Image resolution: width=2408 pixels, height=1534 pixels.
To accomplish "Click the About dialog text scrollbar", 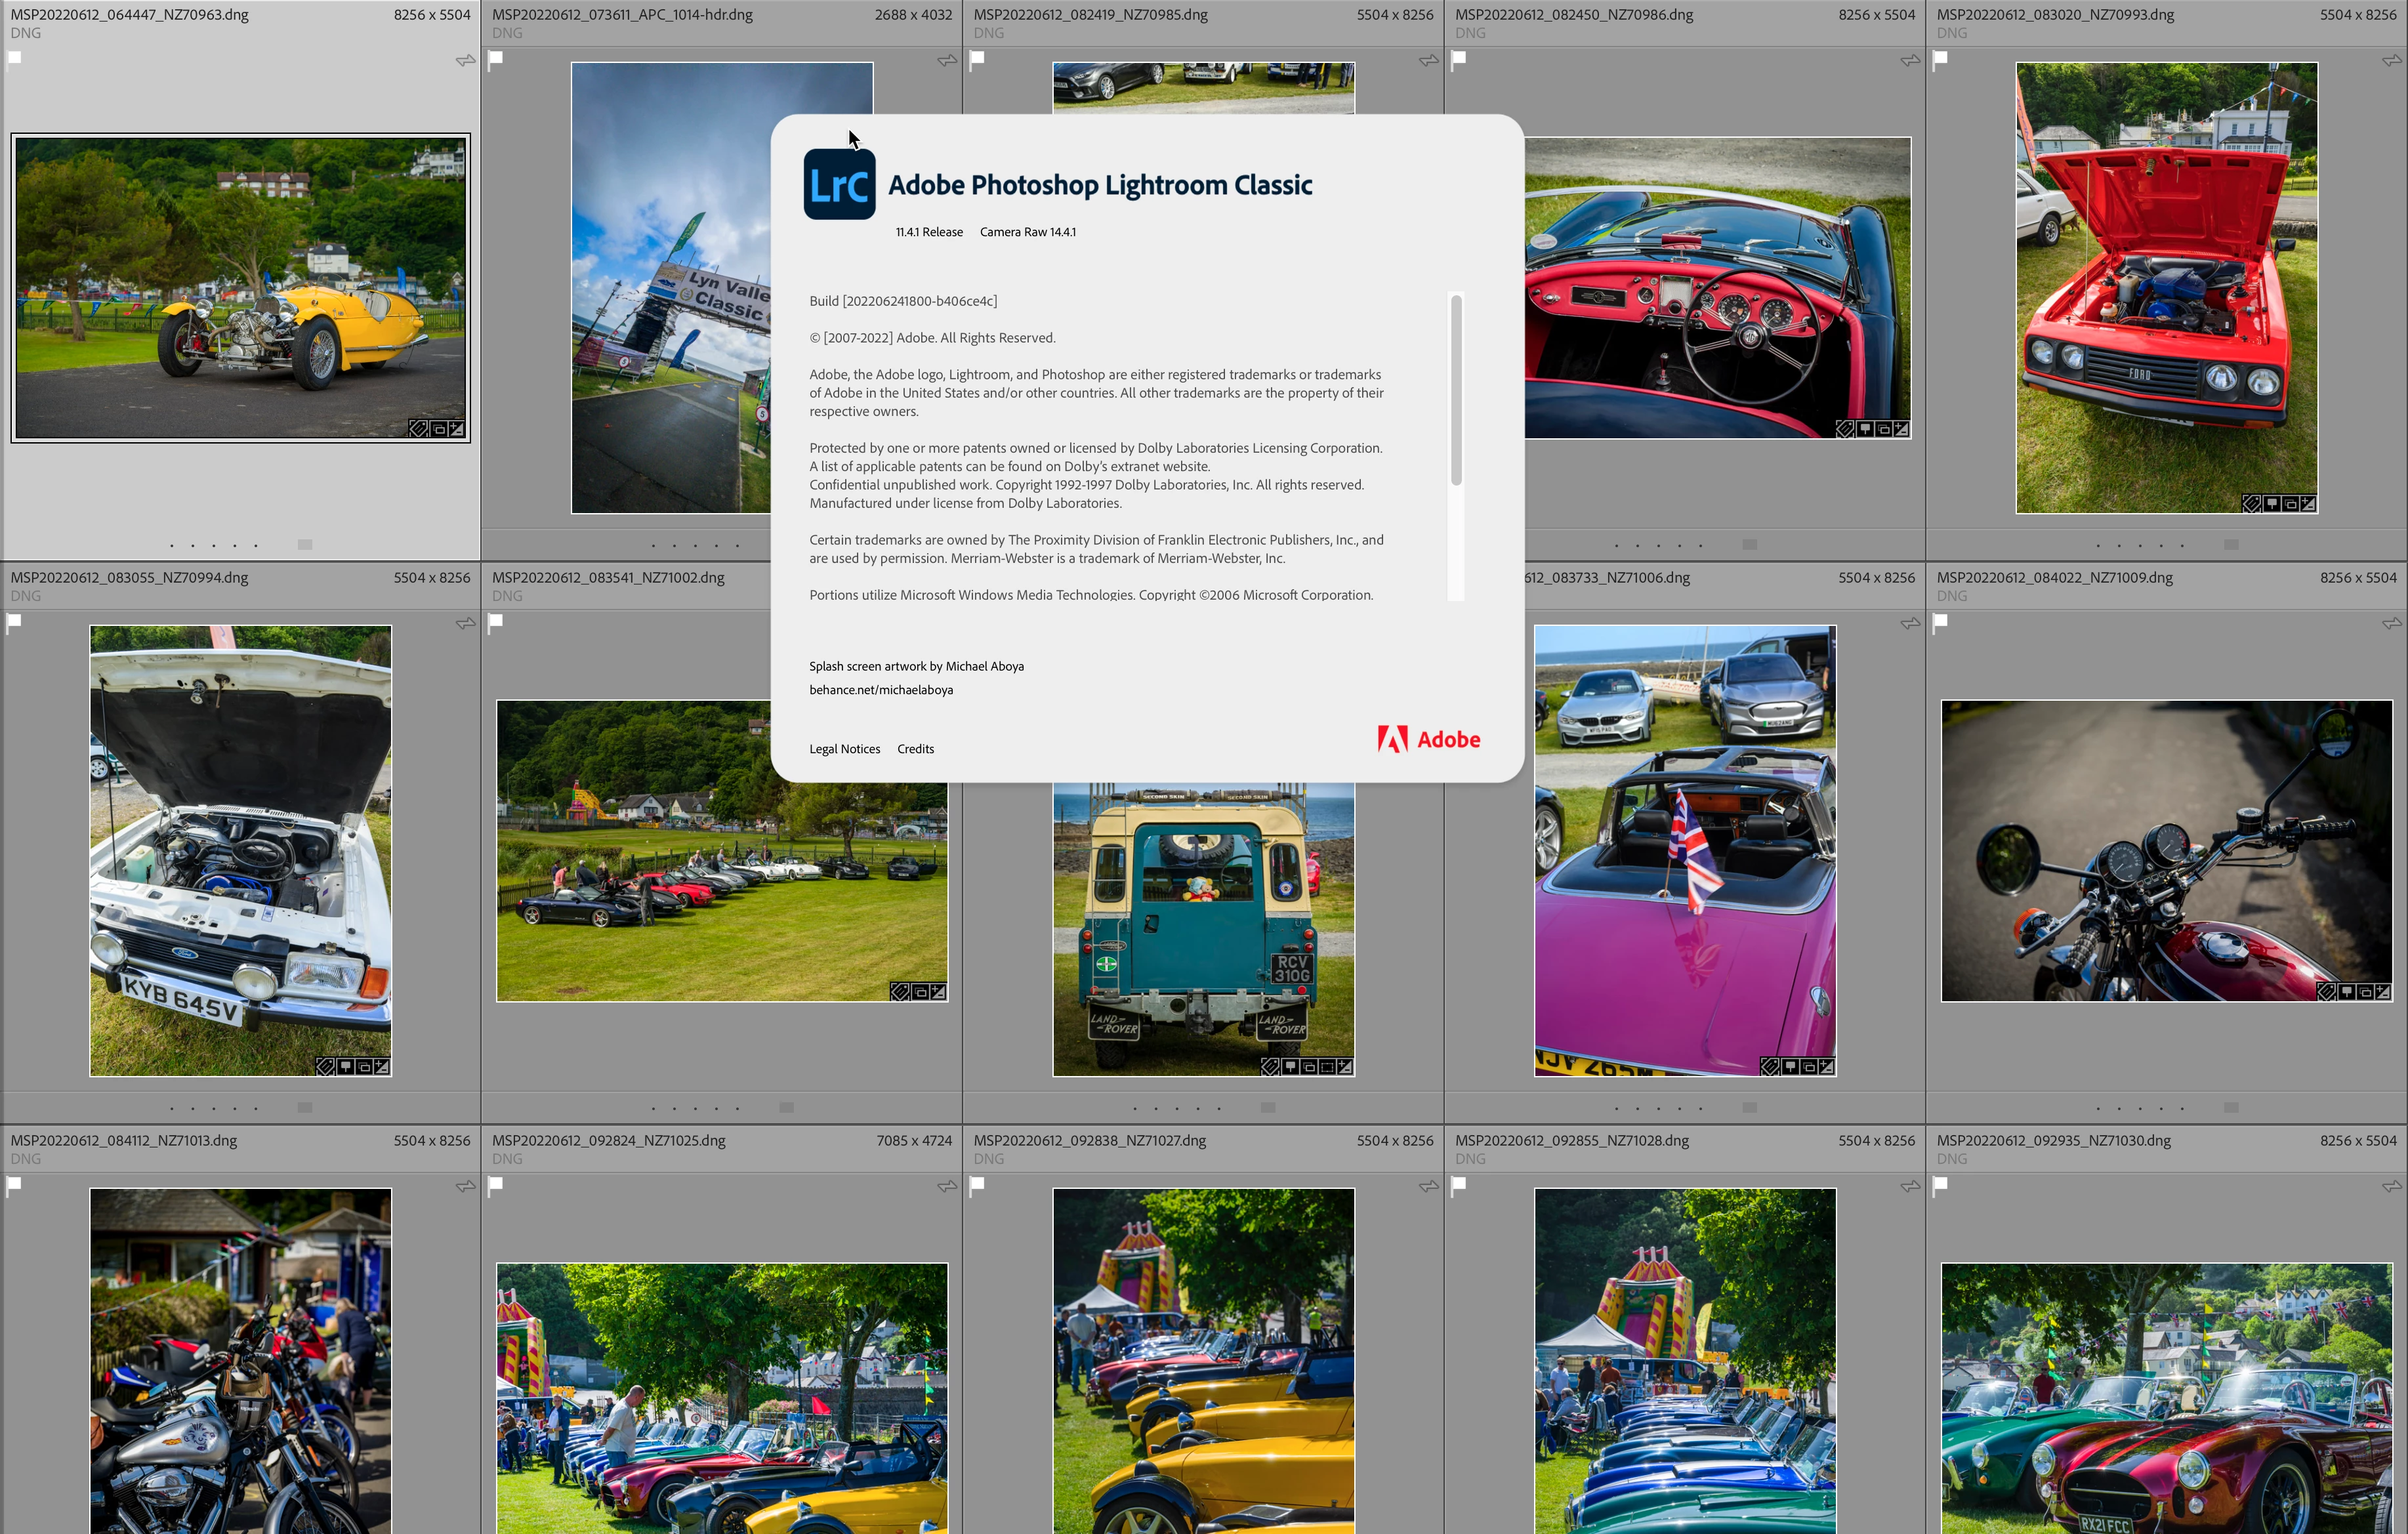I will point(1456,390).
